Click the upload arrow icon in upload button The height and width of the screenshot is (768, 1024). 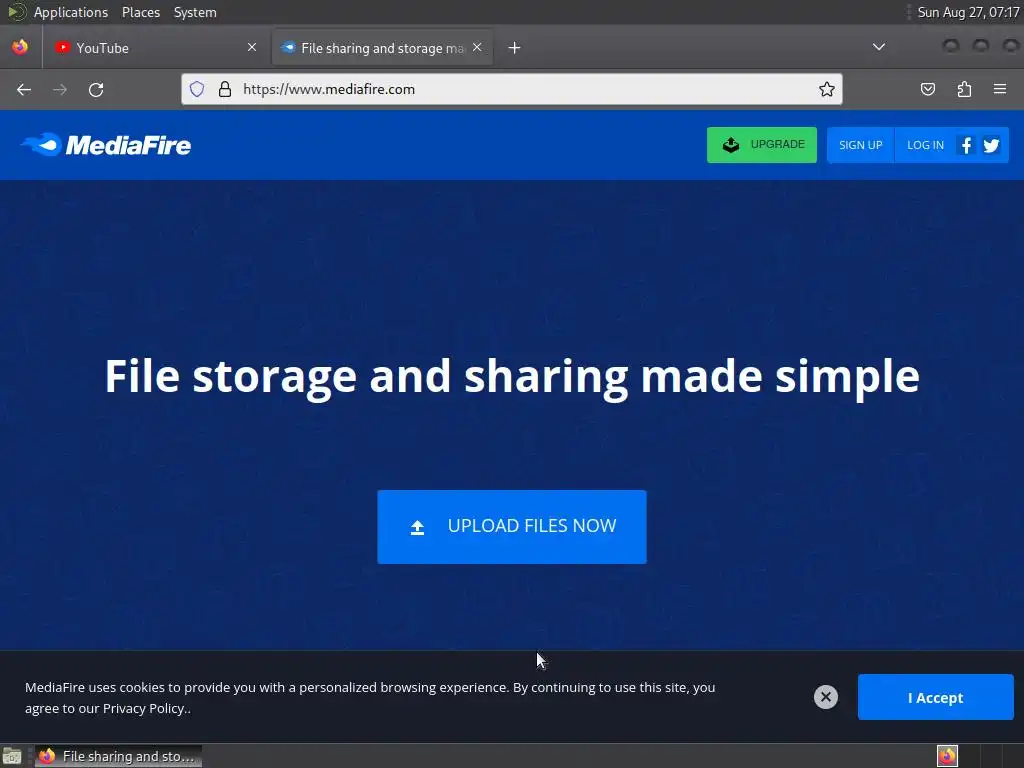(417, 527)
